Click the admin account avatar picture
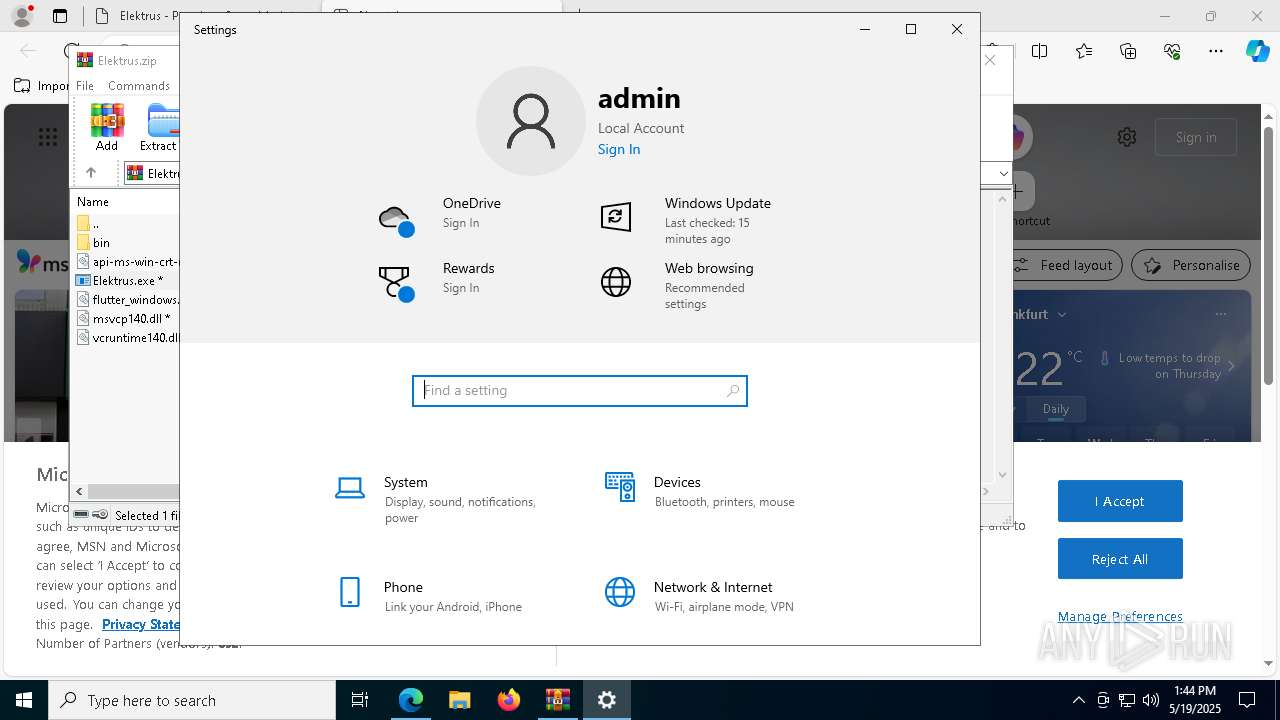Screen dimensions: 1280x720 531,121
